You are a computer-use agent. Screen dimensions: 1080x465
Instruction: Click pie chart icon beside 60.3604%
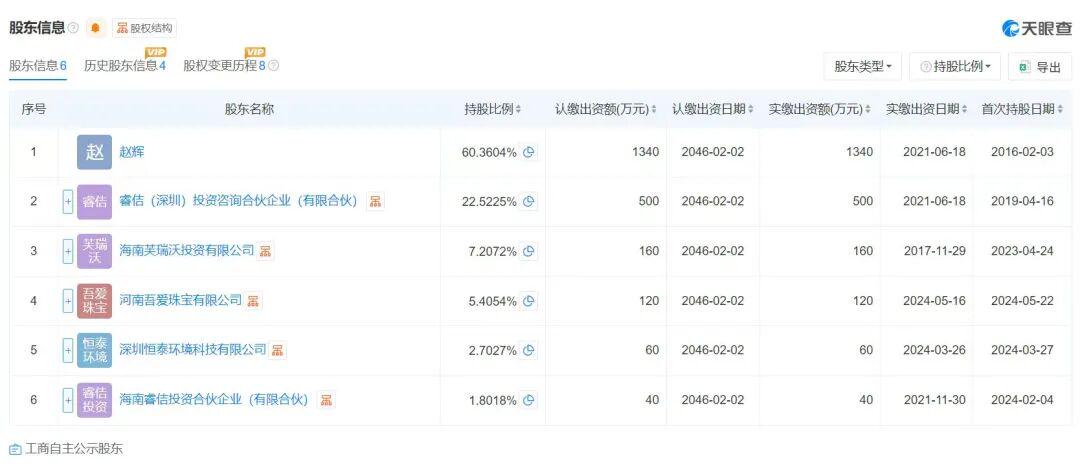(x=529, y=152)
